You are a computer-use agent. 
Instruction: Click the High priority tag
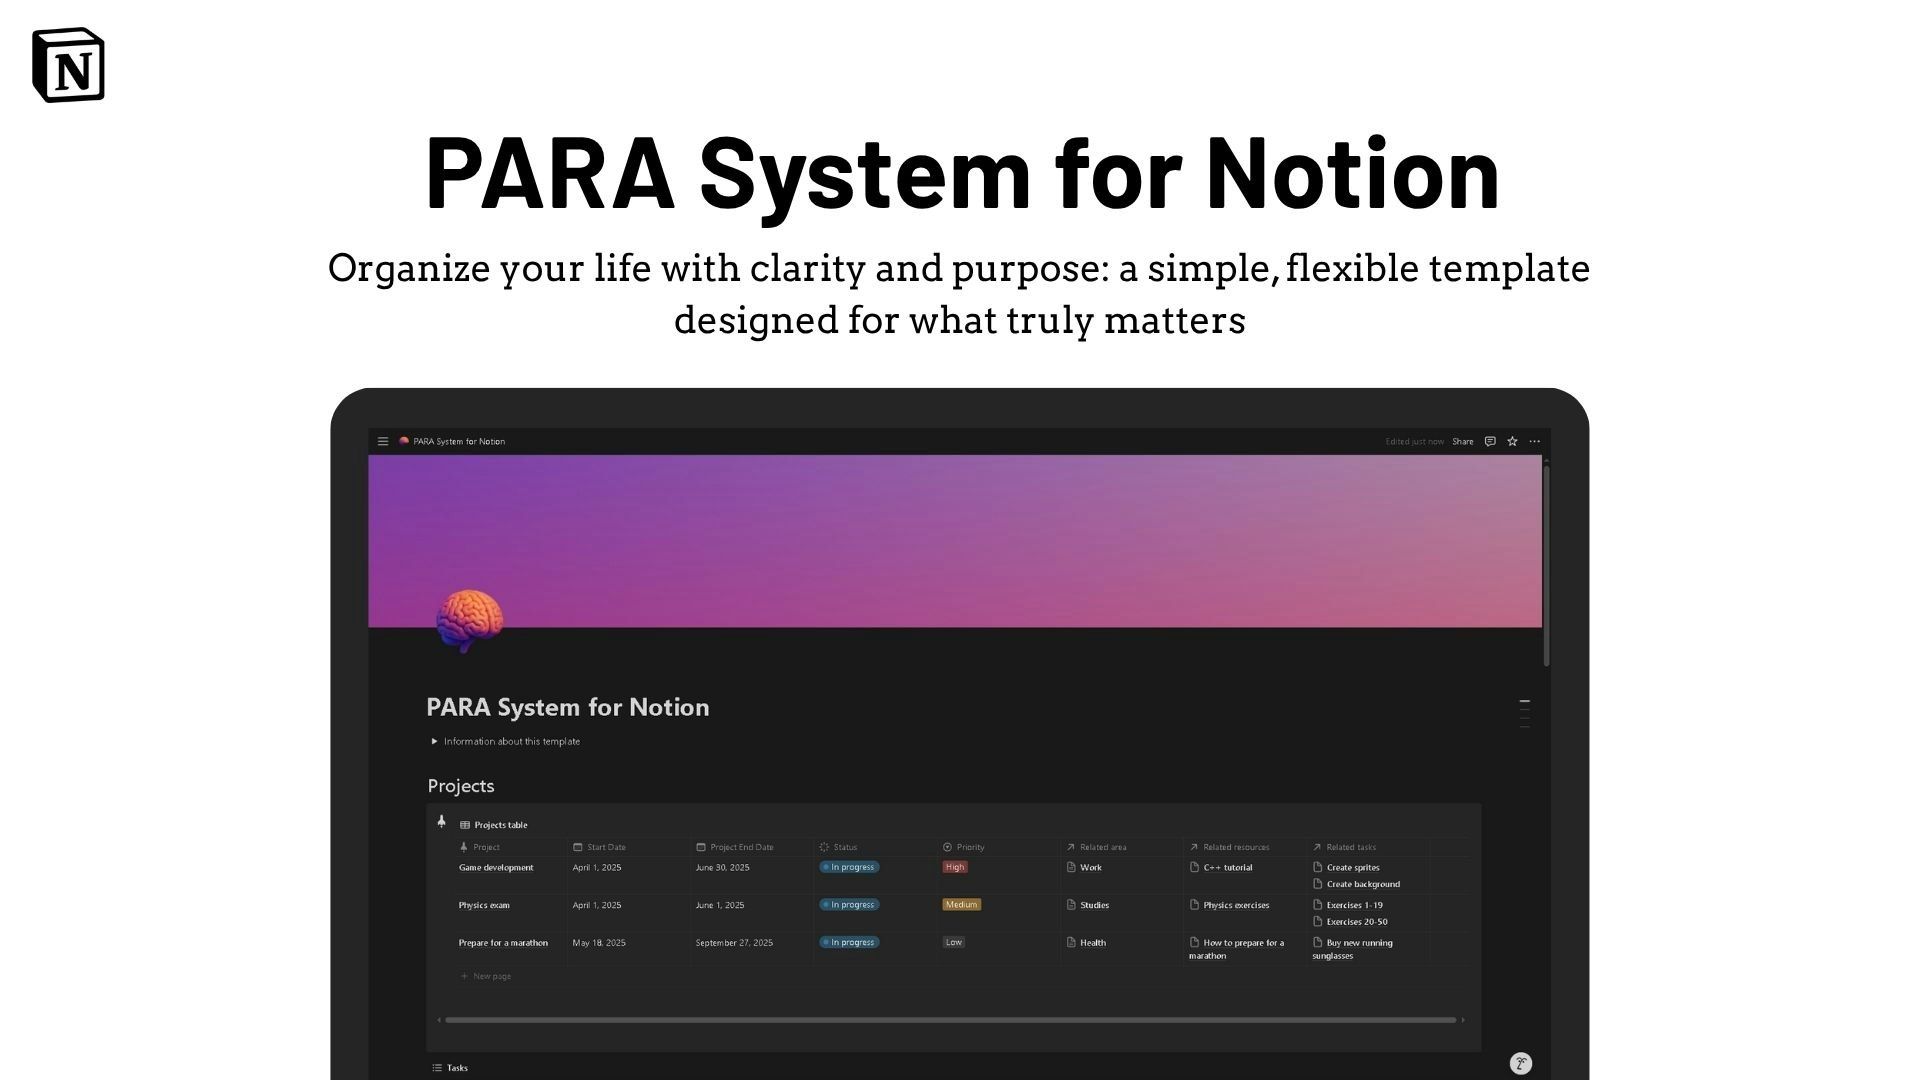point(955,867)
